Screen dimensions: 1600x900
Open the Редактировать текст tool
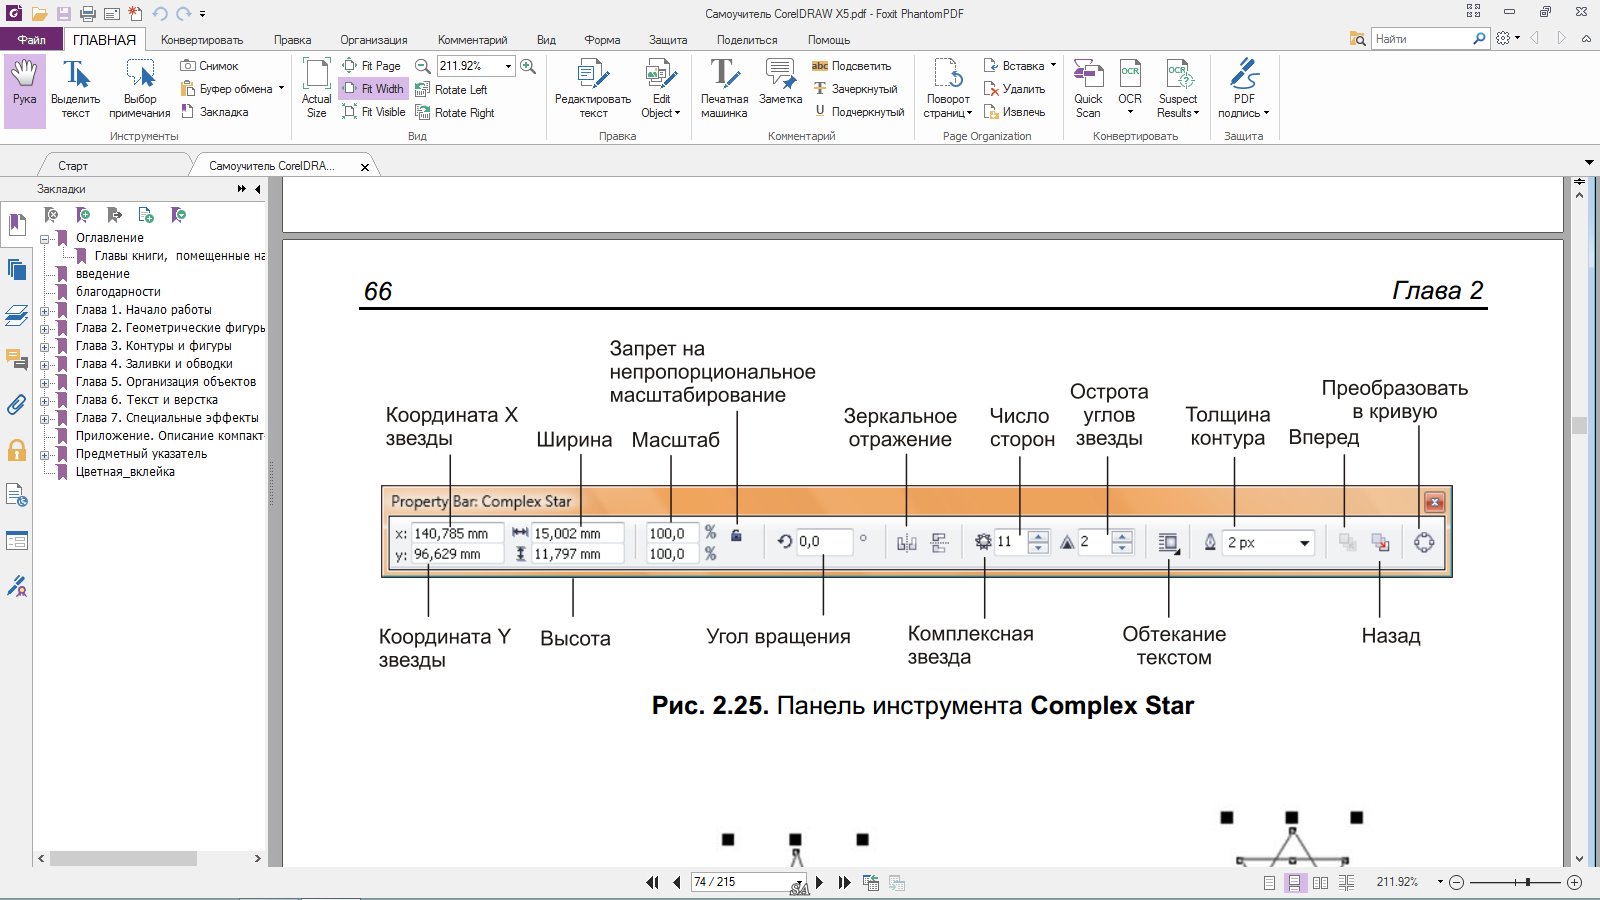(593, 90)
